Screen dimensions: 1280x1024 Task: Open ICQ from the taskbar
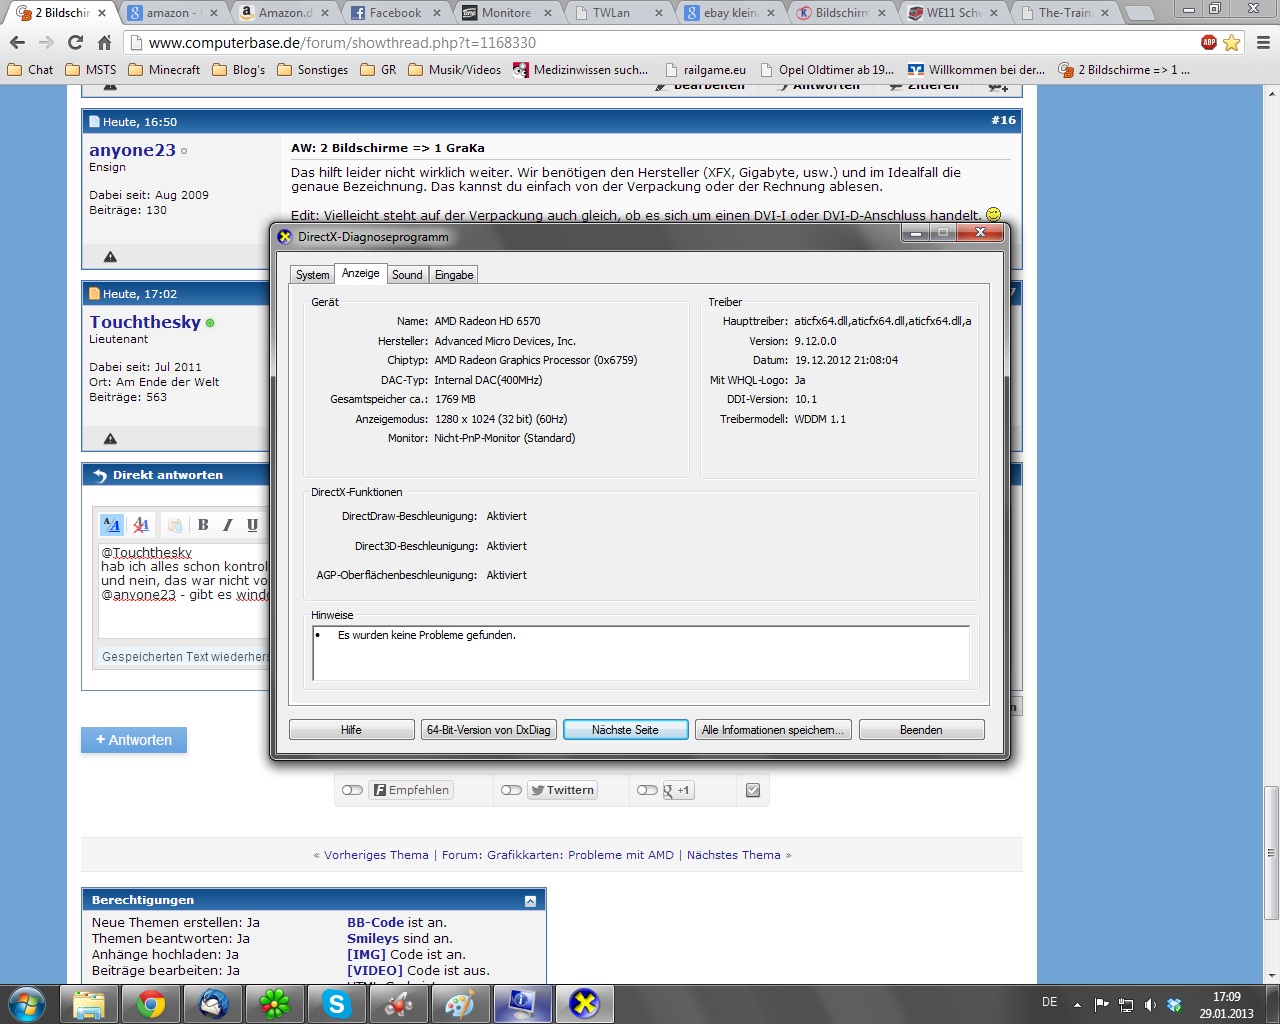275,1004
